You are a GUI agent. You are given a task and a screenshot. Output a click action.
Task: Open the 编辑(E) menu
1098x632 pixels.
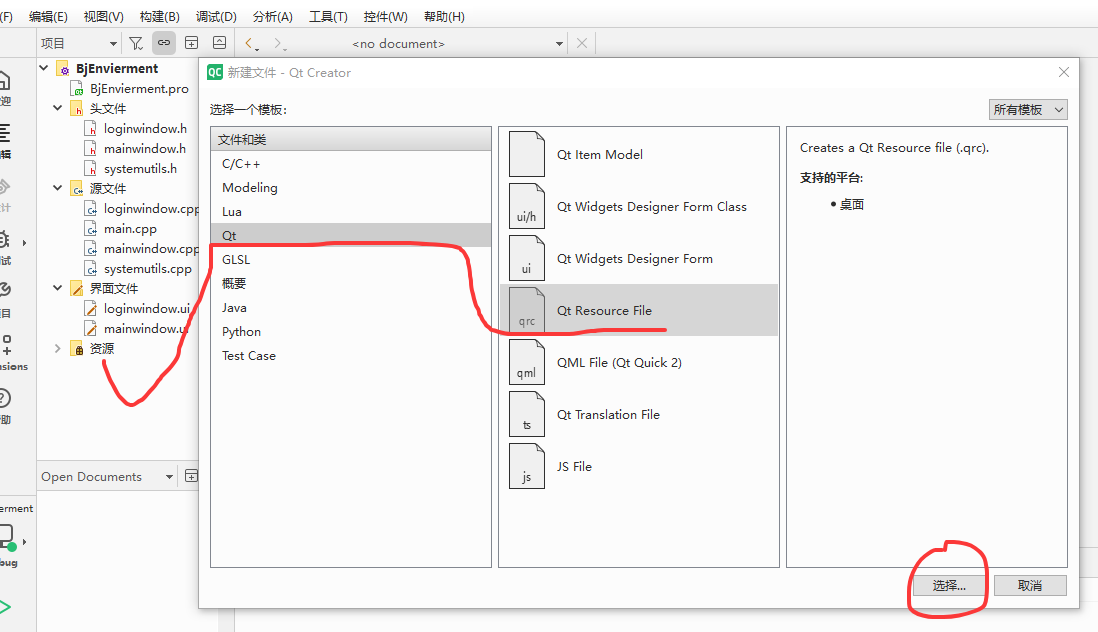point(48,16)
